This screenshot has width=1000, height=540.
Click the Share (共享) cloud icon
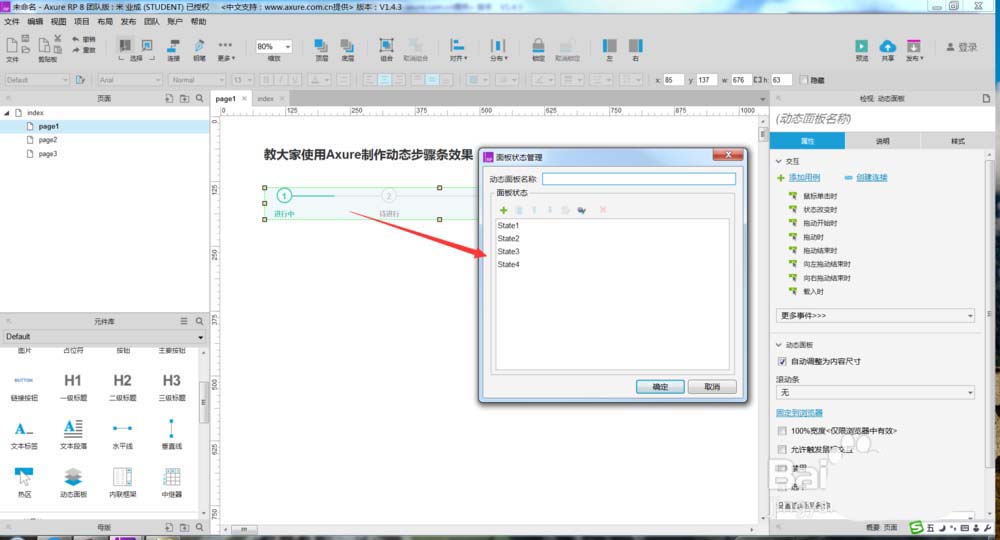click(888, 49)
